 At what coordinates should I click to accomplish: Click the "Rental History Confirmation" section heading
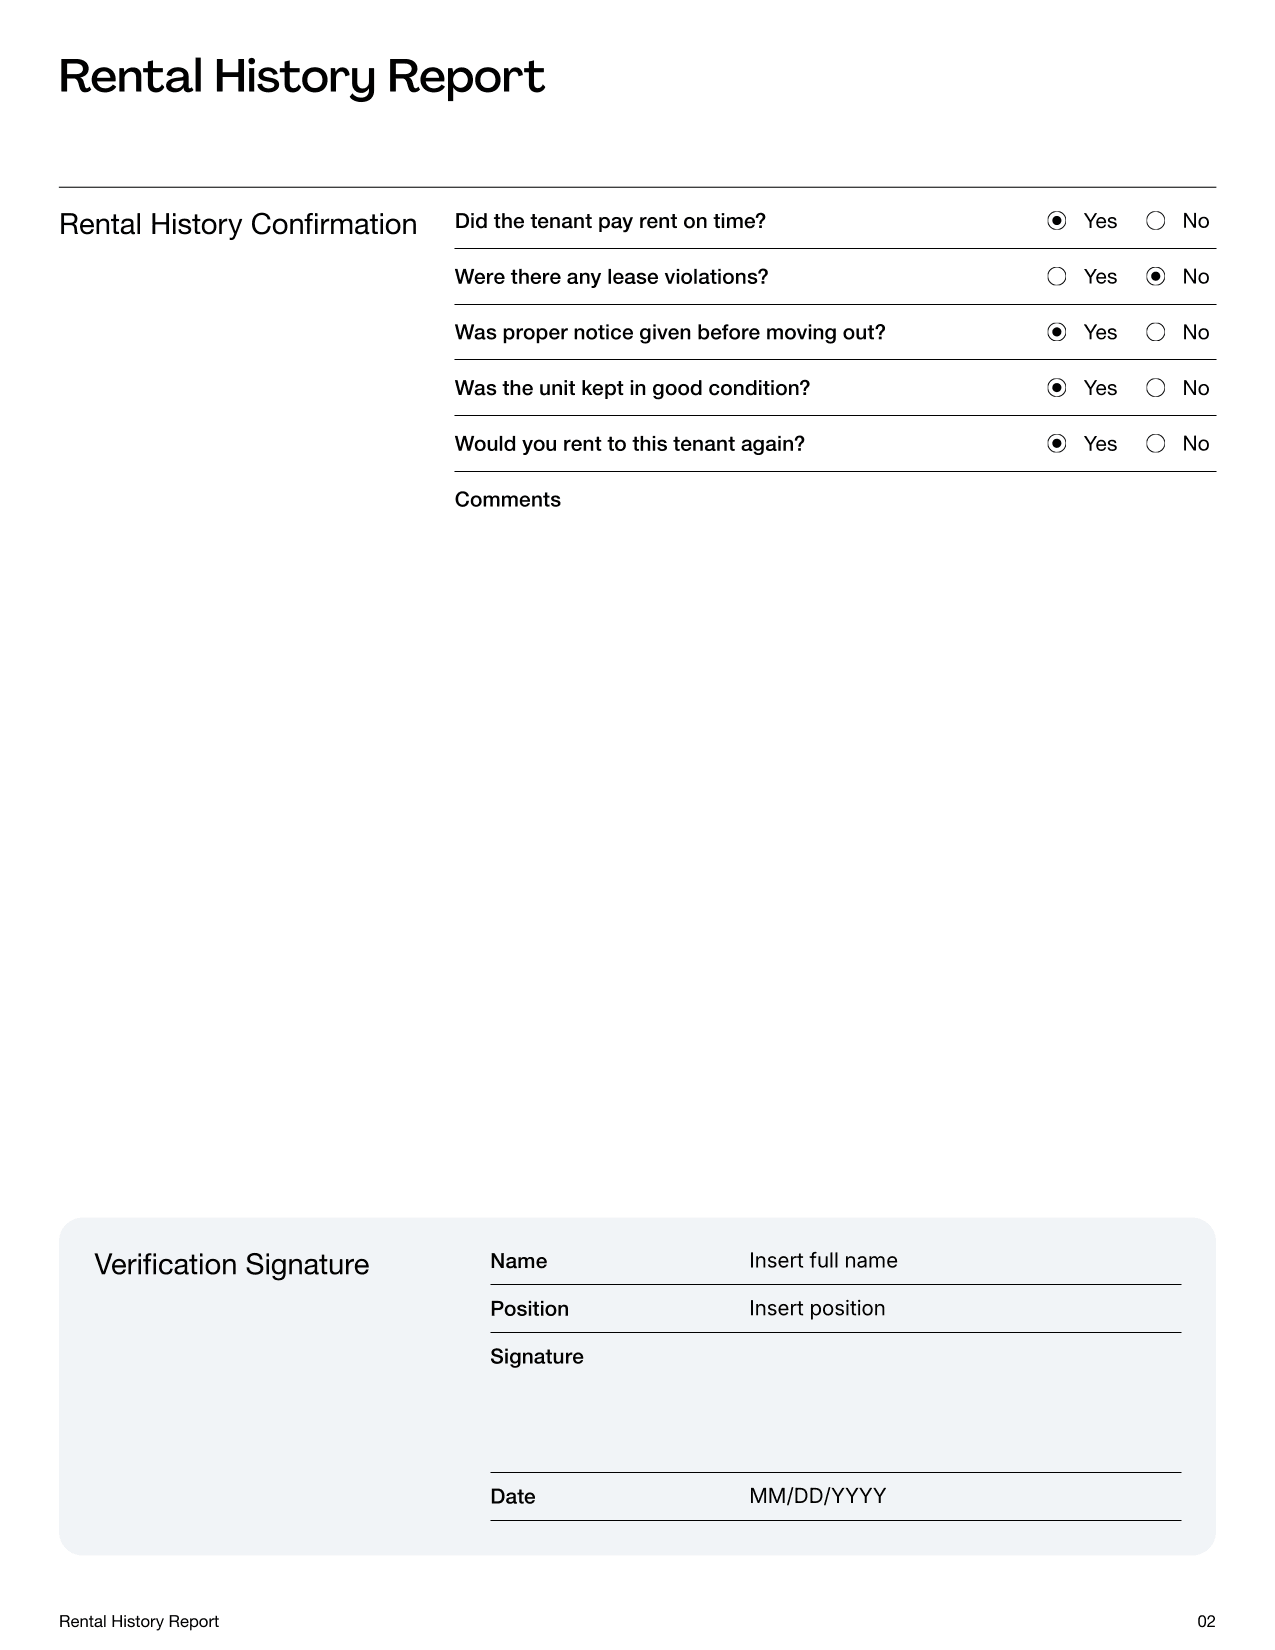(238, 224)
